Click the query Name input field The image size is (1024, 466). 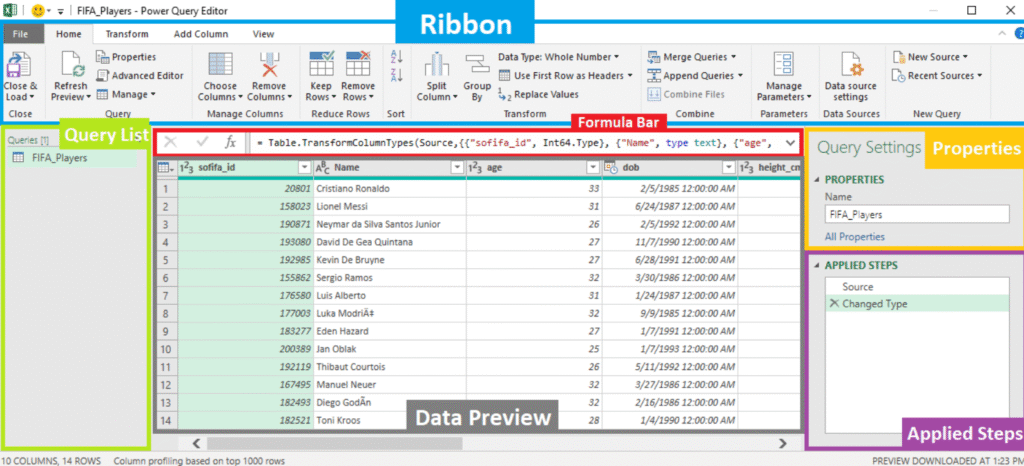point(917,214)
